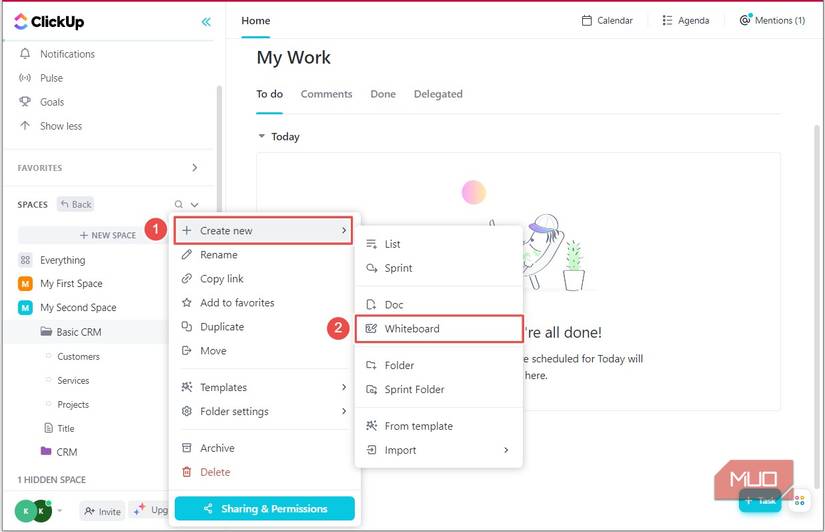
Task: Collapse the sidebar with double-chevron icon
Action: click(206, 22)
